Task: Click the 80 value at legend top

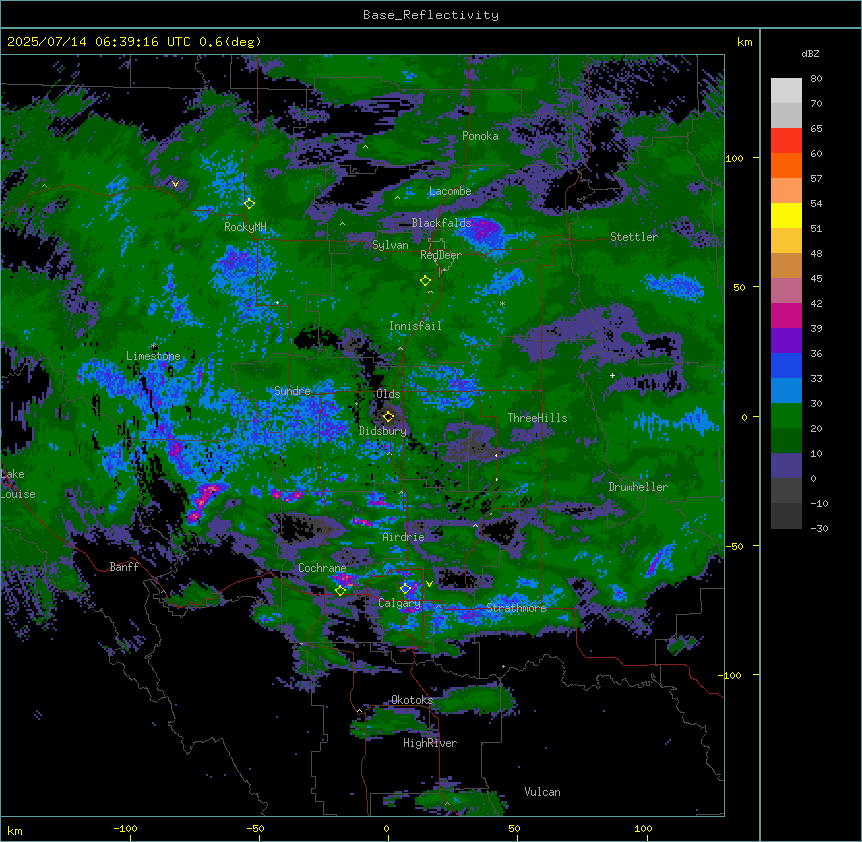Action: (x=816, y=79)
